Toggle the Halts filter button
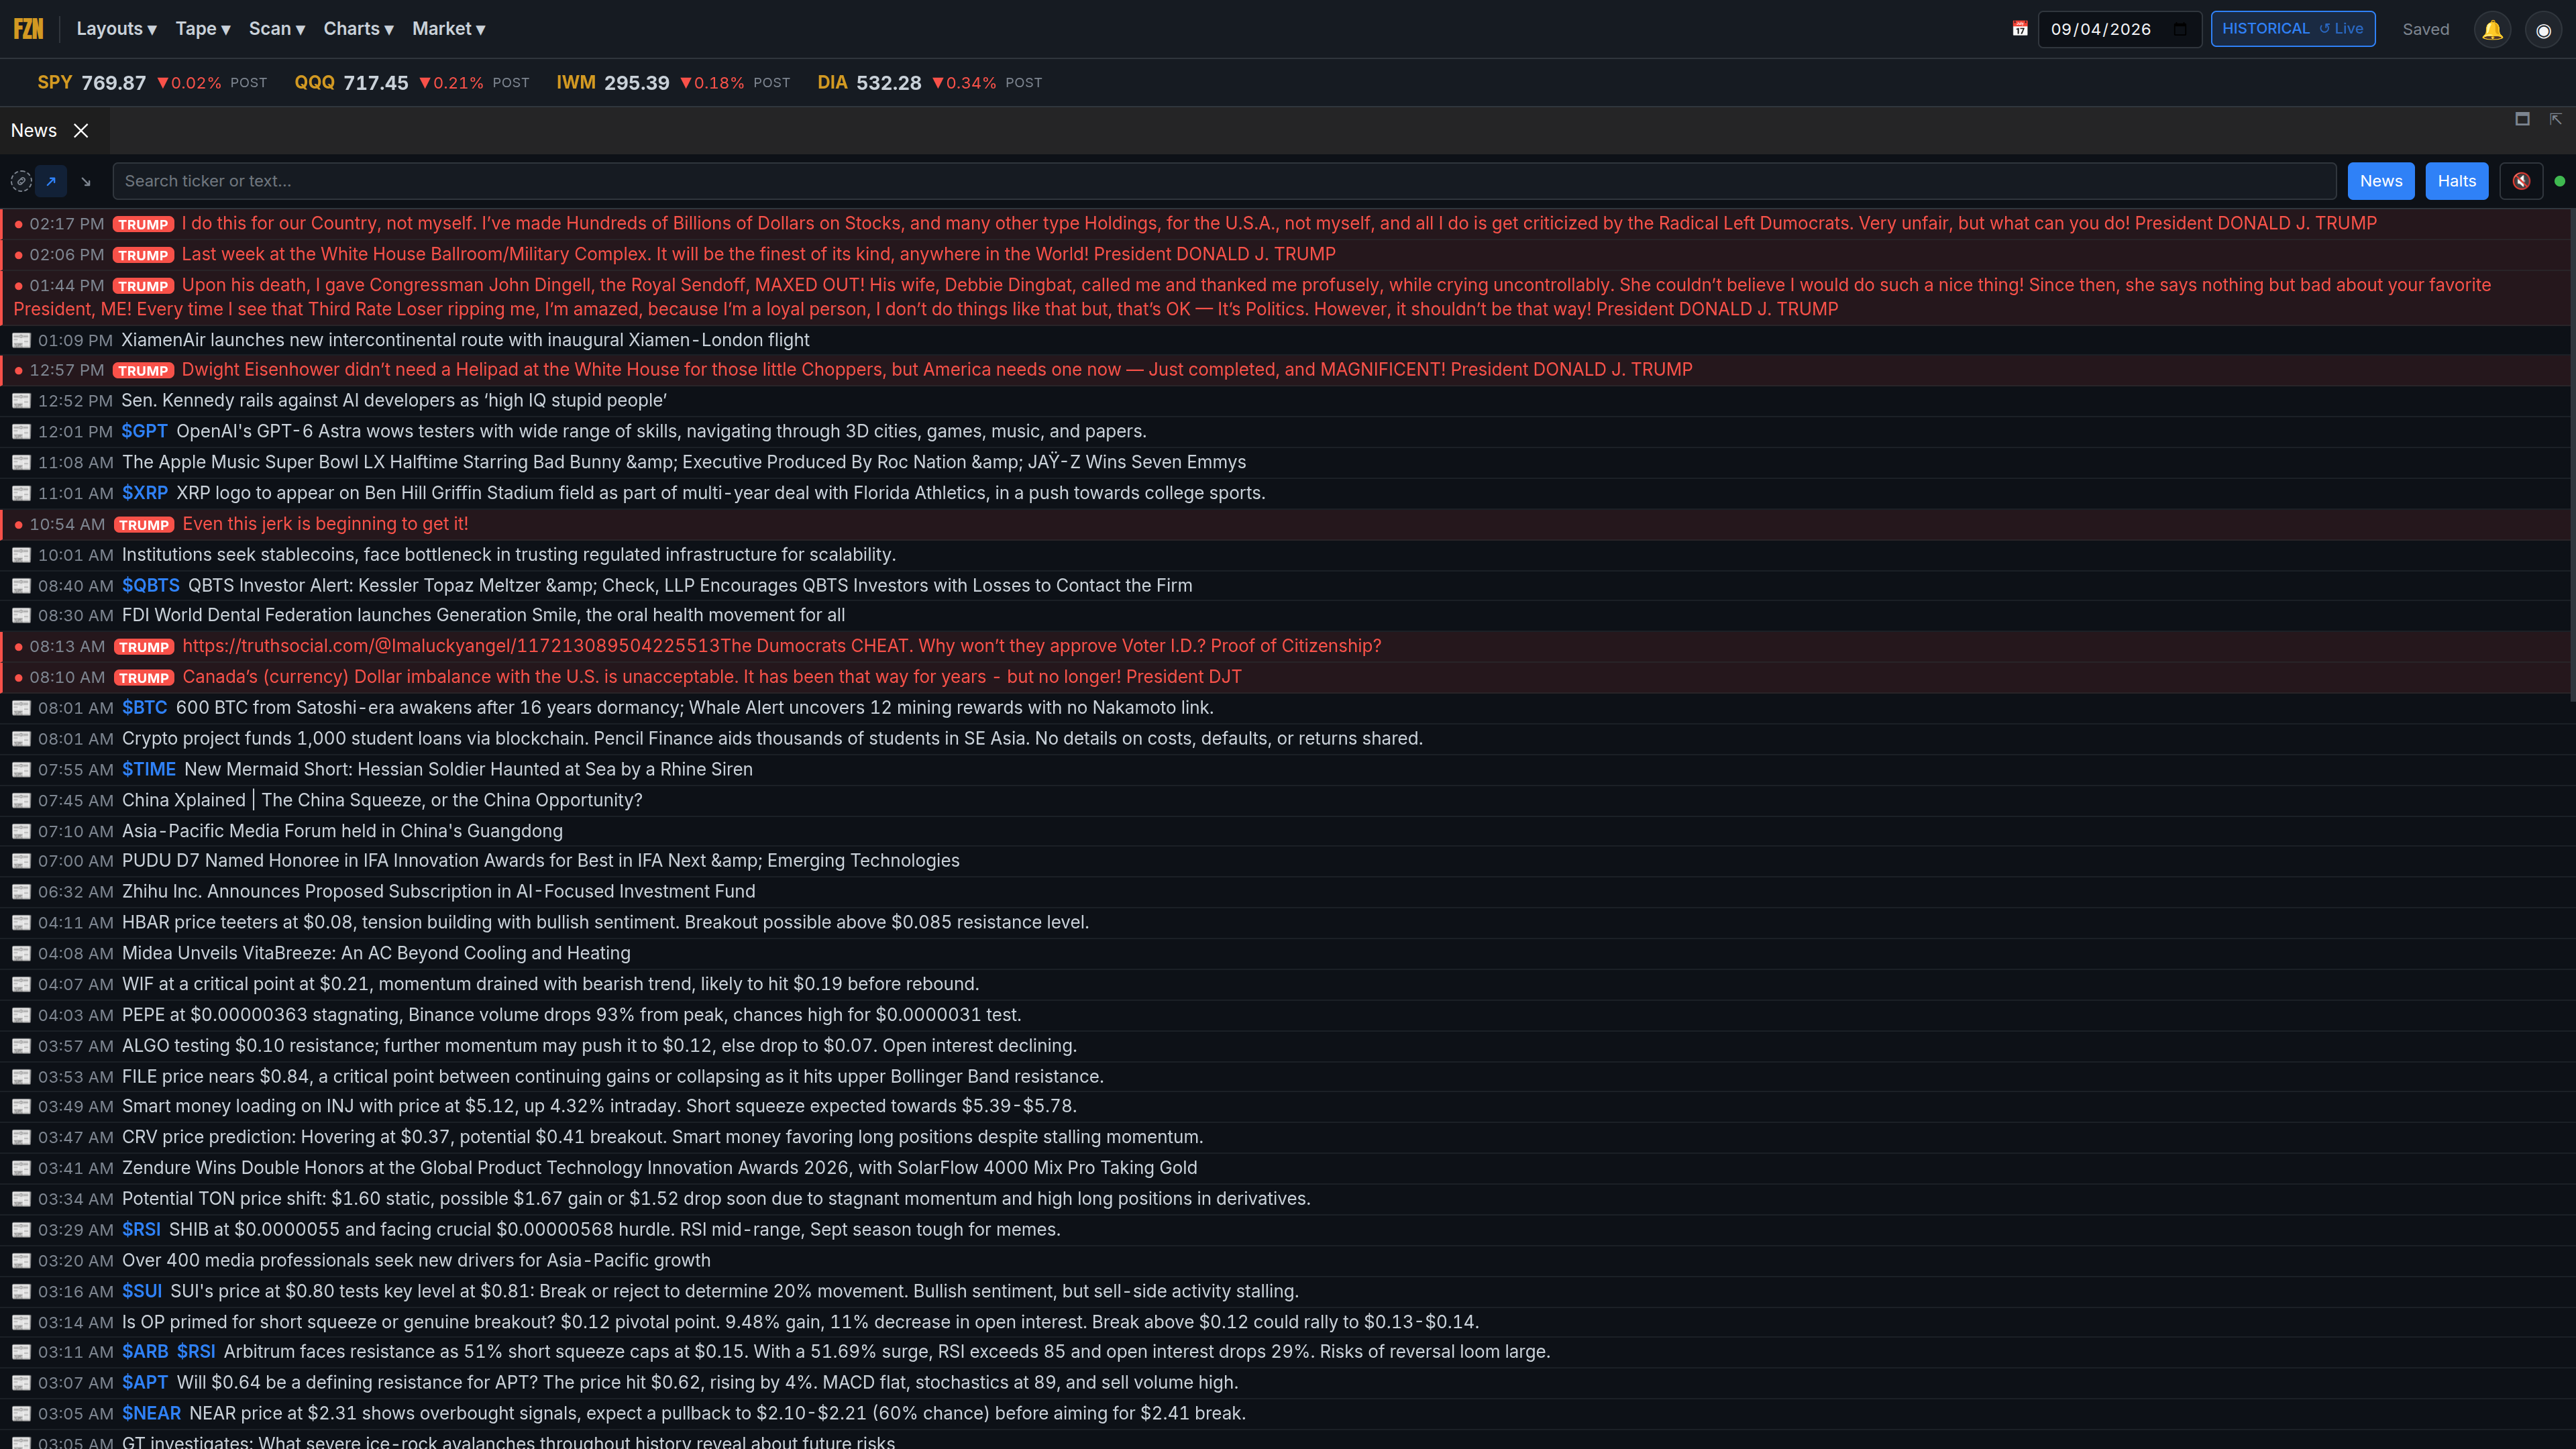Image resolution: width=2576 pixels, height=1449 pixels. pyautogui.click(x=2456, y=181)
